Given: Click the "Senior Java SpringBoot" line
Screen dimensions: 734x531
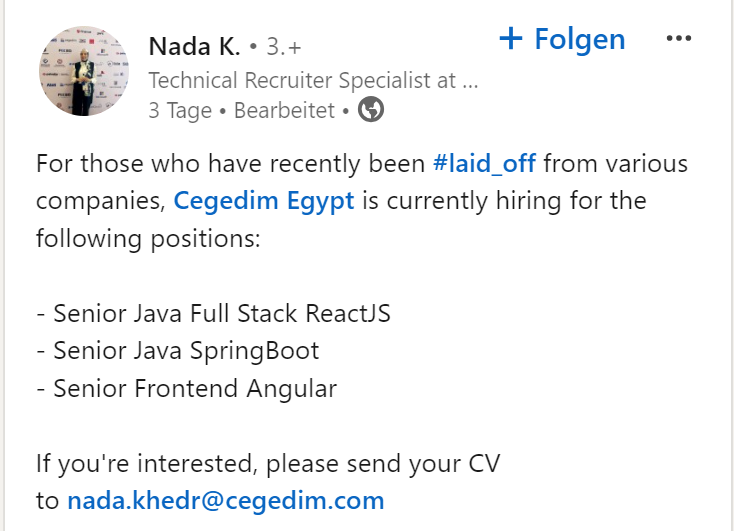Looking at the screenshot, I should (178, 350).
